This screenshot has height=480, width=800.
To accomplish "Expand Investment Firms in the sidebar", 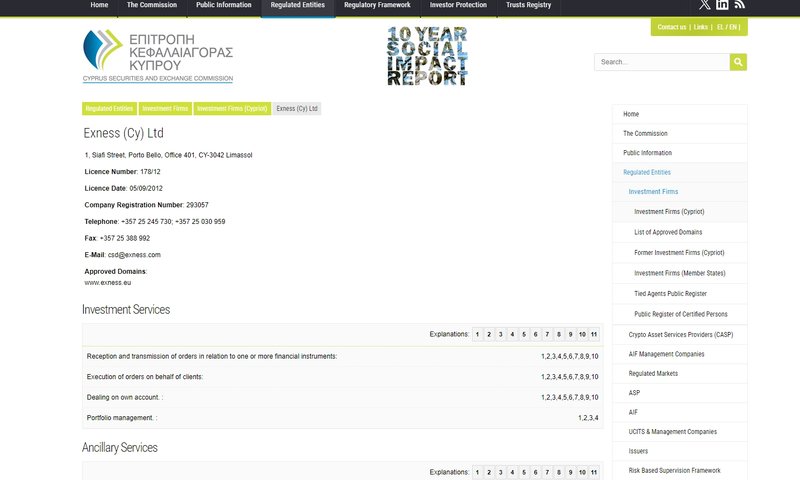I will 653,192.
